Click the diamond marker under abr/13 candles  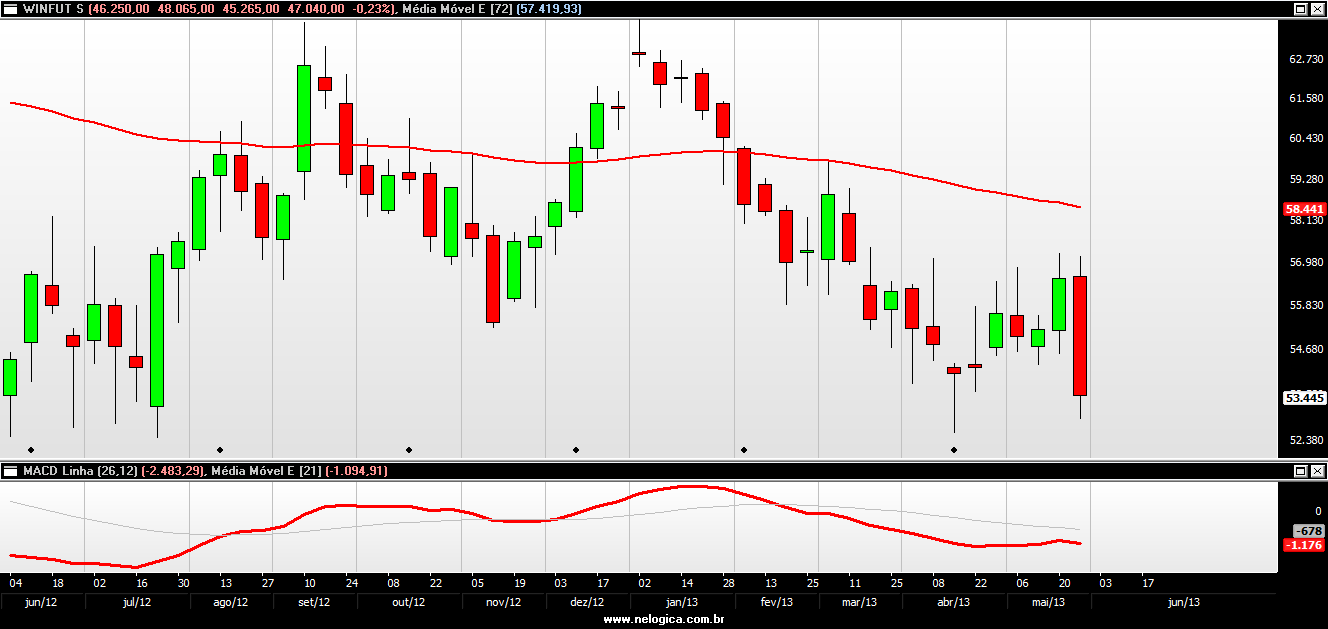pos(954,450)
